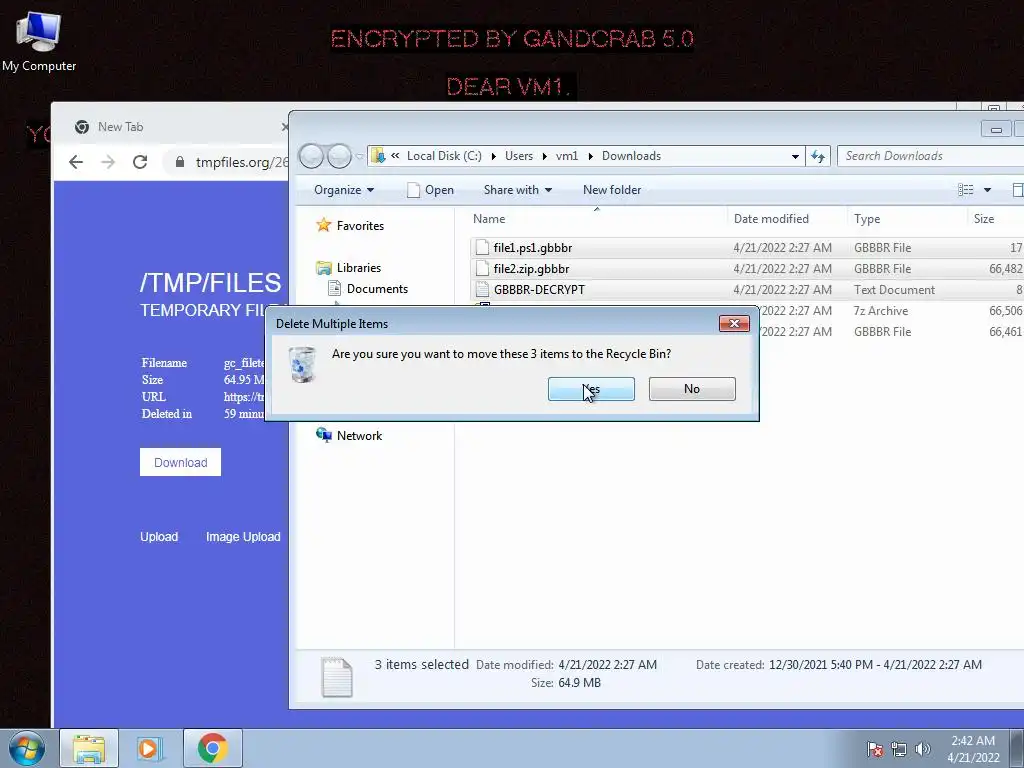Refresh the Downloads folder view
Viewport: 1024px width, 768px height.
[818, 156]
